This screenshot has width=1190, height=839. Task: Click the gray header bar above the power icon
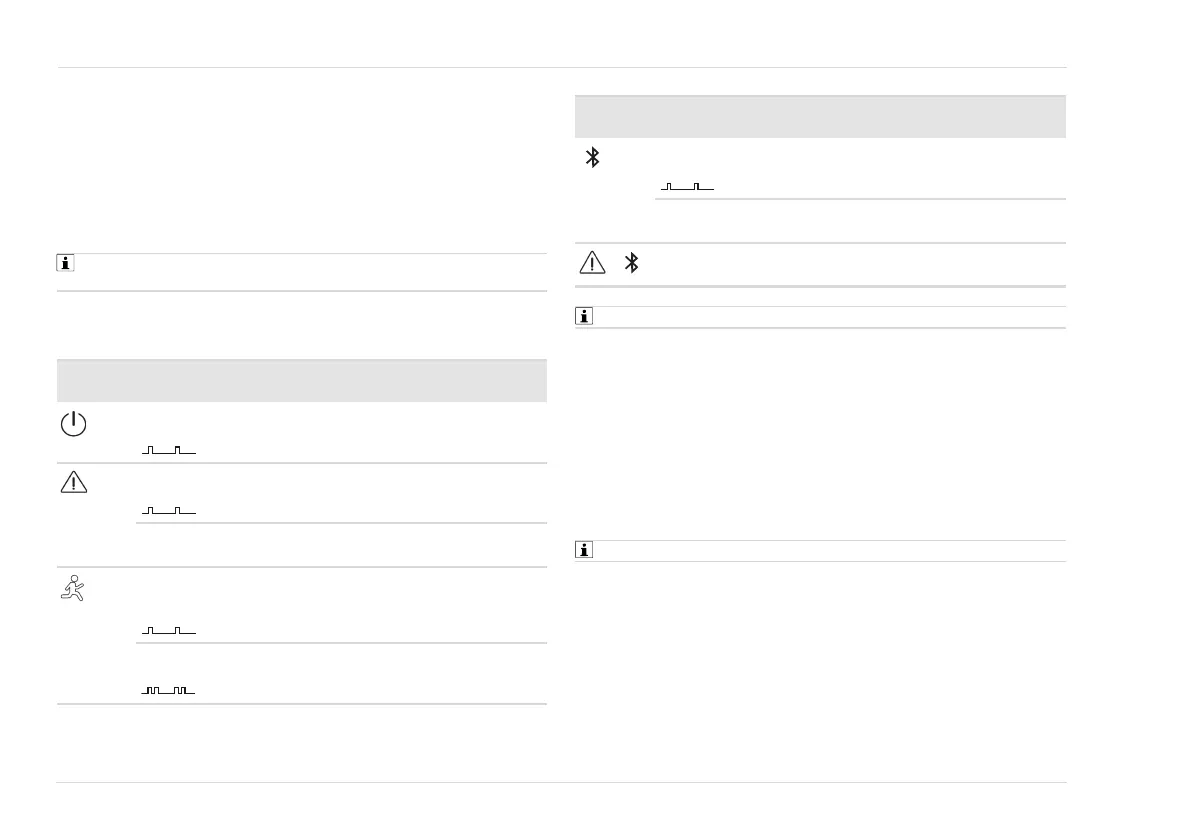coord(302,380)
